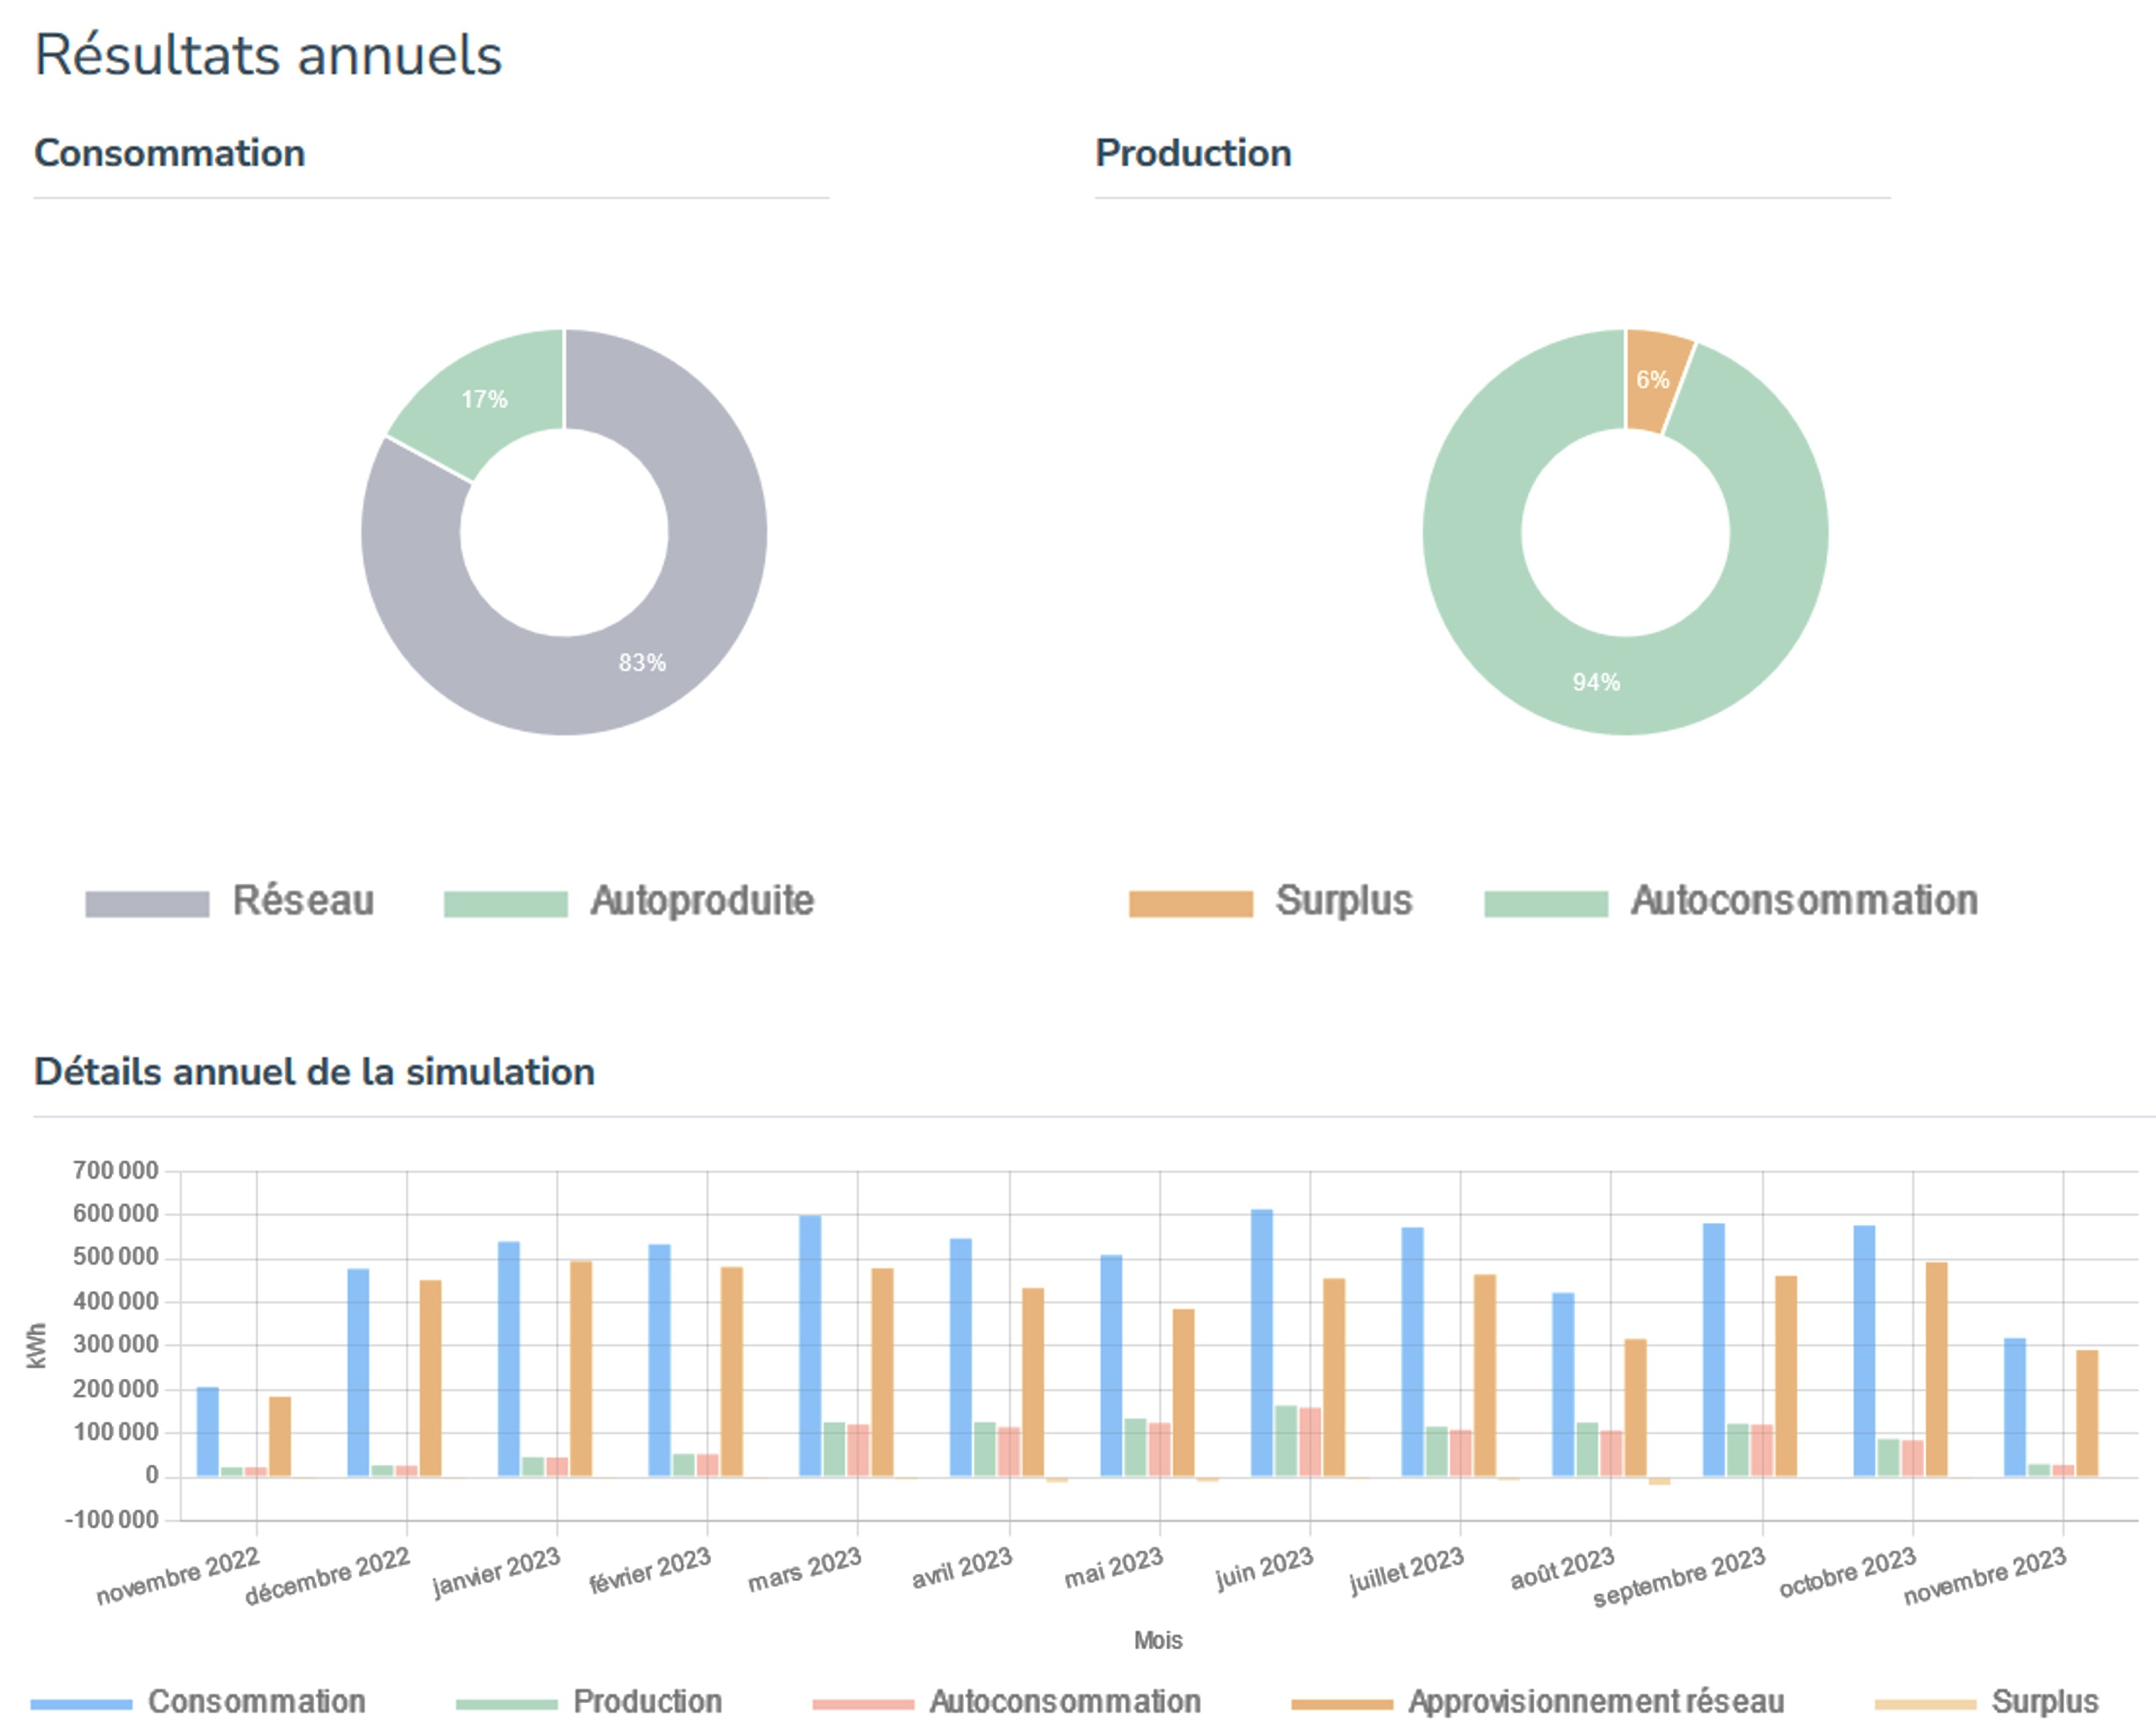The image size is (2156, 1735).
Task: Click the "Détails annuel de la simulation" heading
Action: tap(314, 1072)
